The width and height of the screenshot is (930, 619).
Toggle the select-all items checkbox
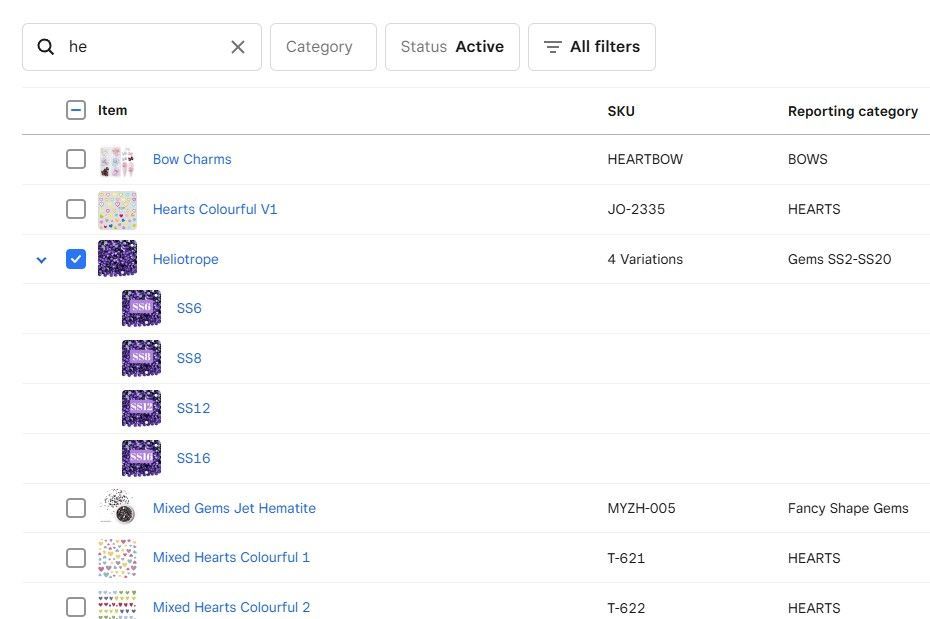coord(76,110)
